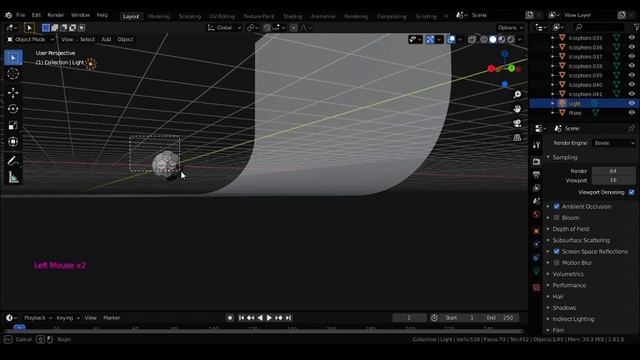Open the Render Engine dropdown
640x360 pixels.
pos(614,143)
